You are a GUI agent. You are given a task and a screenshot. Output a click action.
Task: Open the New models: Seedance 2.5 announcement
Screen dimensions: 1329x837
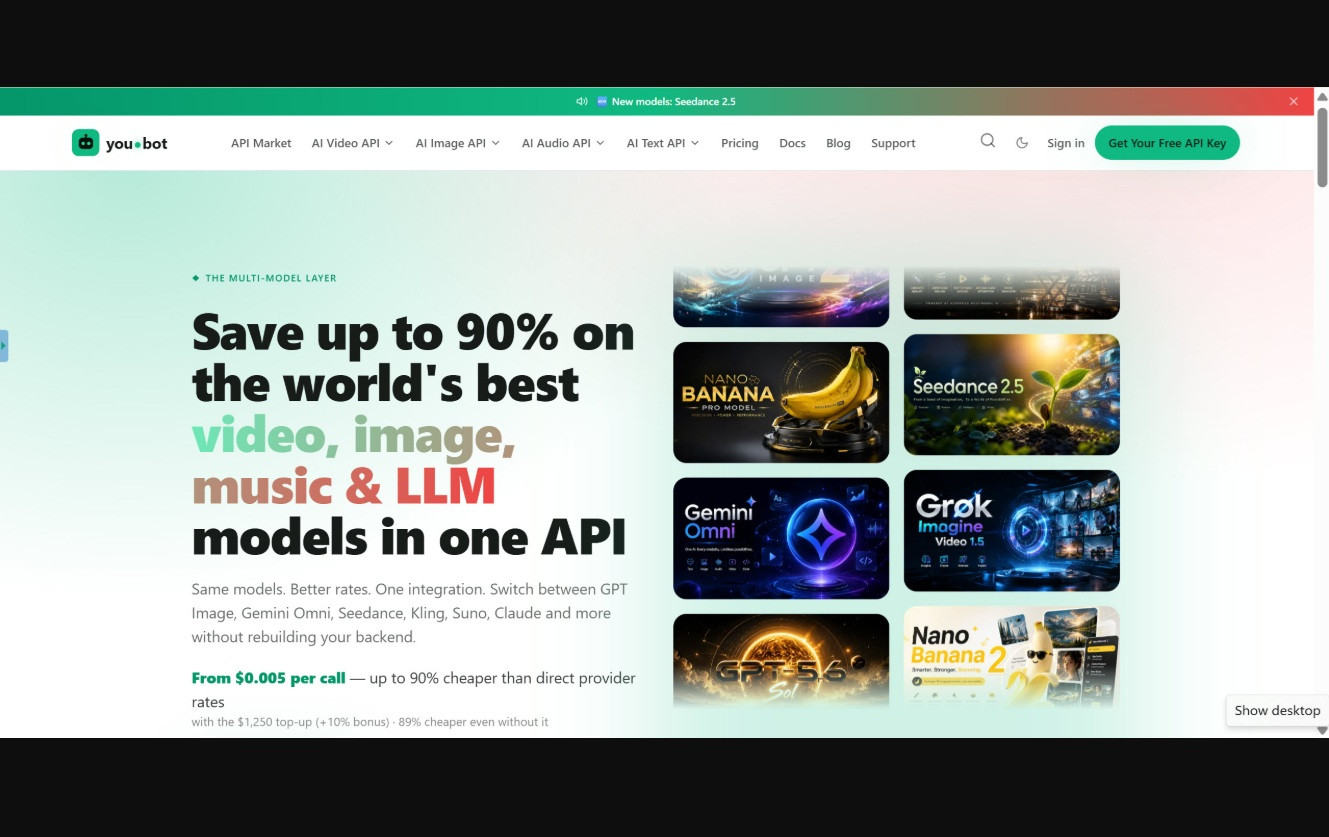(673, 101)
